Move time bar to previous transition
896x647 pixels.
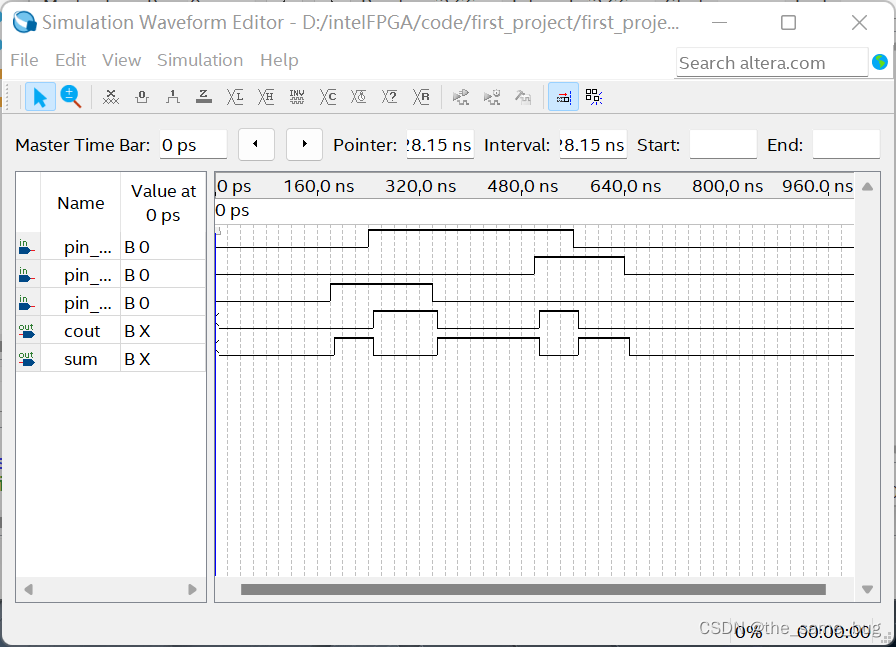[x=256, y=144]
